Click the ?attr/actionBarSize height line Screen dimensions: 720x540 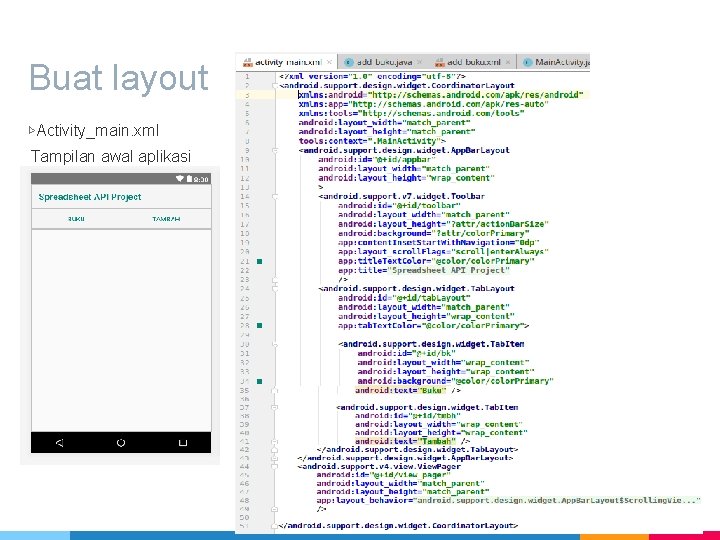[443, 224]
